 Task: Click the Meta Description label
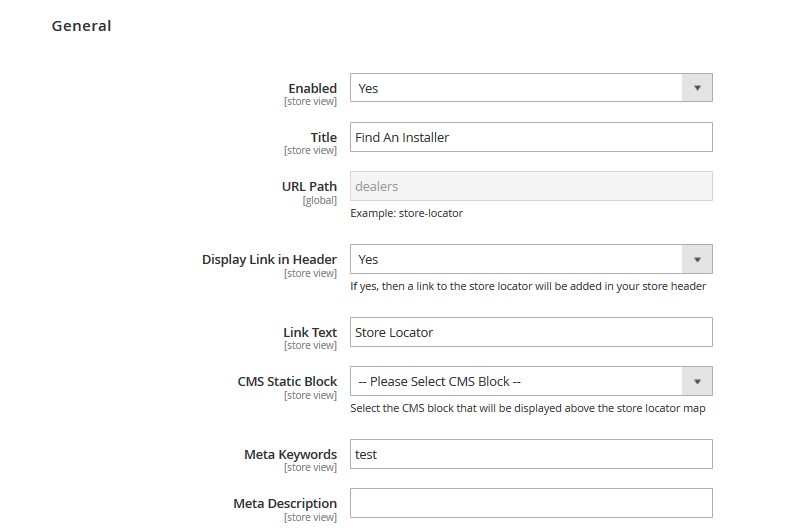coord(285,504)
